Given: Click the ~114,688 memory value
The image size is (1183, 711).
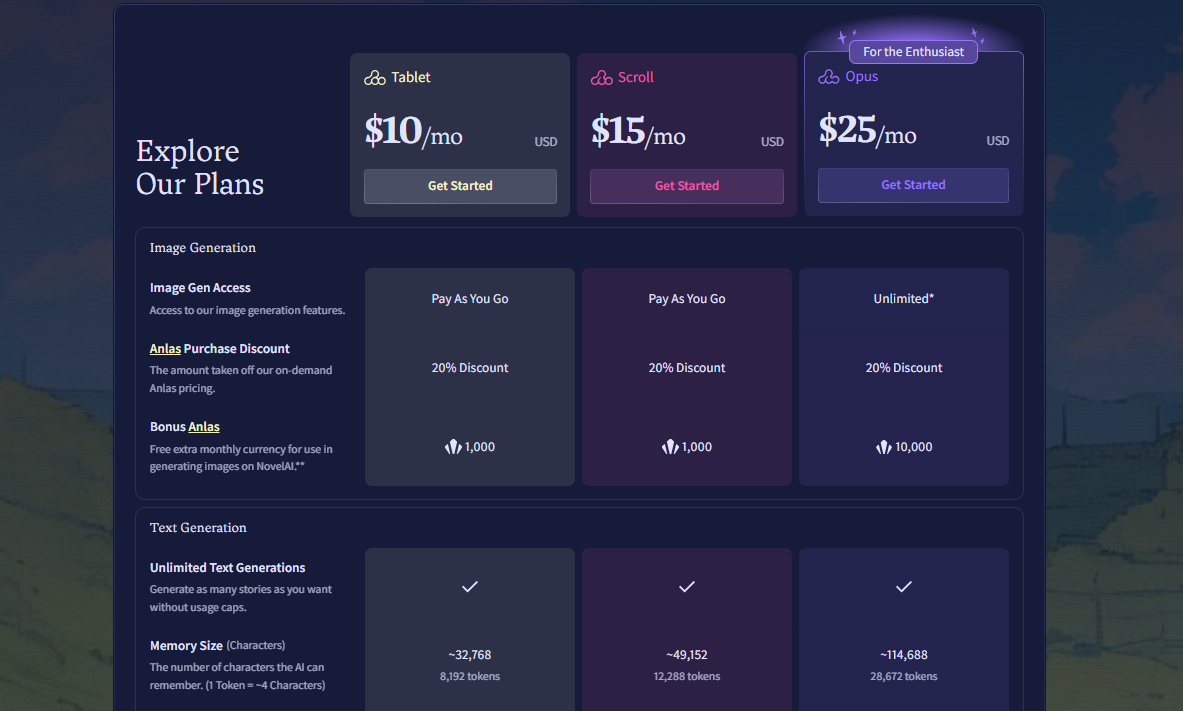Looking at the screenshot, I should tap(904, 655).
